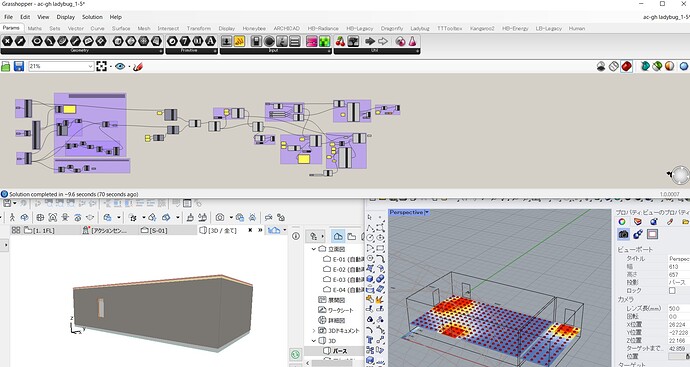This screenshot has width=690, height=367.
Task: Open Grasshopper file with green folder icon
Action: (6, 66)
